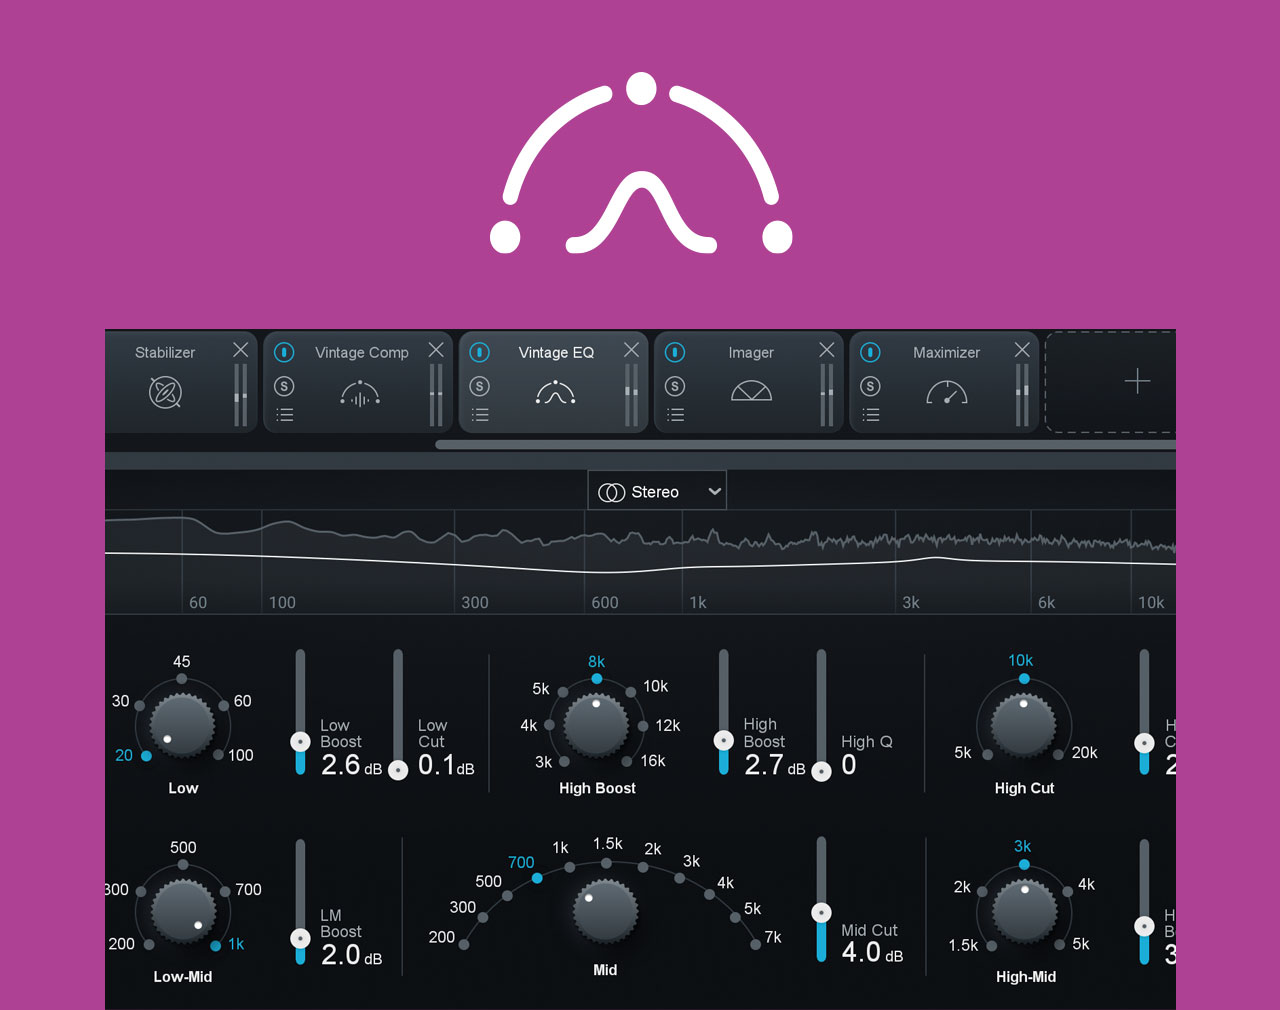This screenshot has width=1280, height=1010.
Task: Click the Mid frequency knob
Action: point(605,912)
